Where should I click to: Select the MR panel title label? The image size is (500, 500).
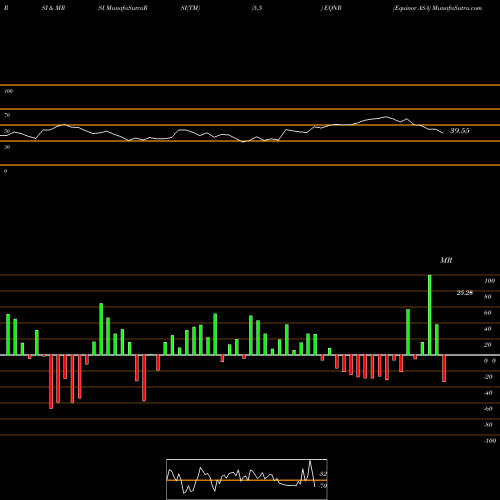[446, 260]
